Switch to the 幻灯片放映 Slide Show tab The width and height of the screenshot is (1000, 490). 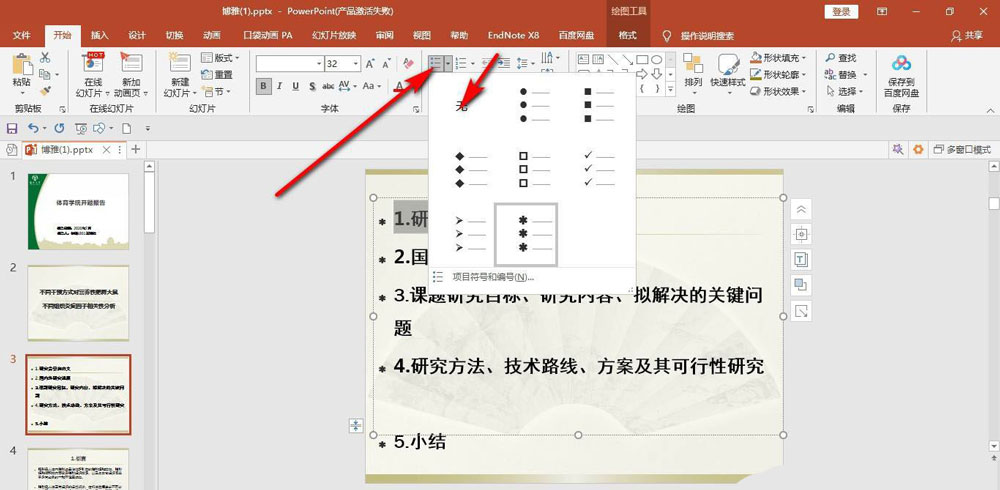(334, 36)
